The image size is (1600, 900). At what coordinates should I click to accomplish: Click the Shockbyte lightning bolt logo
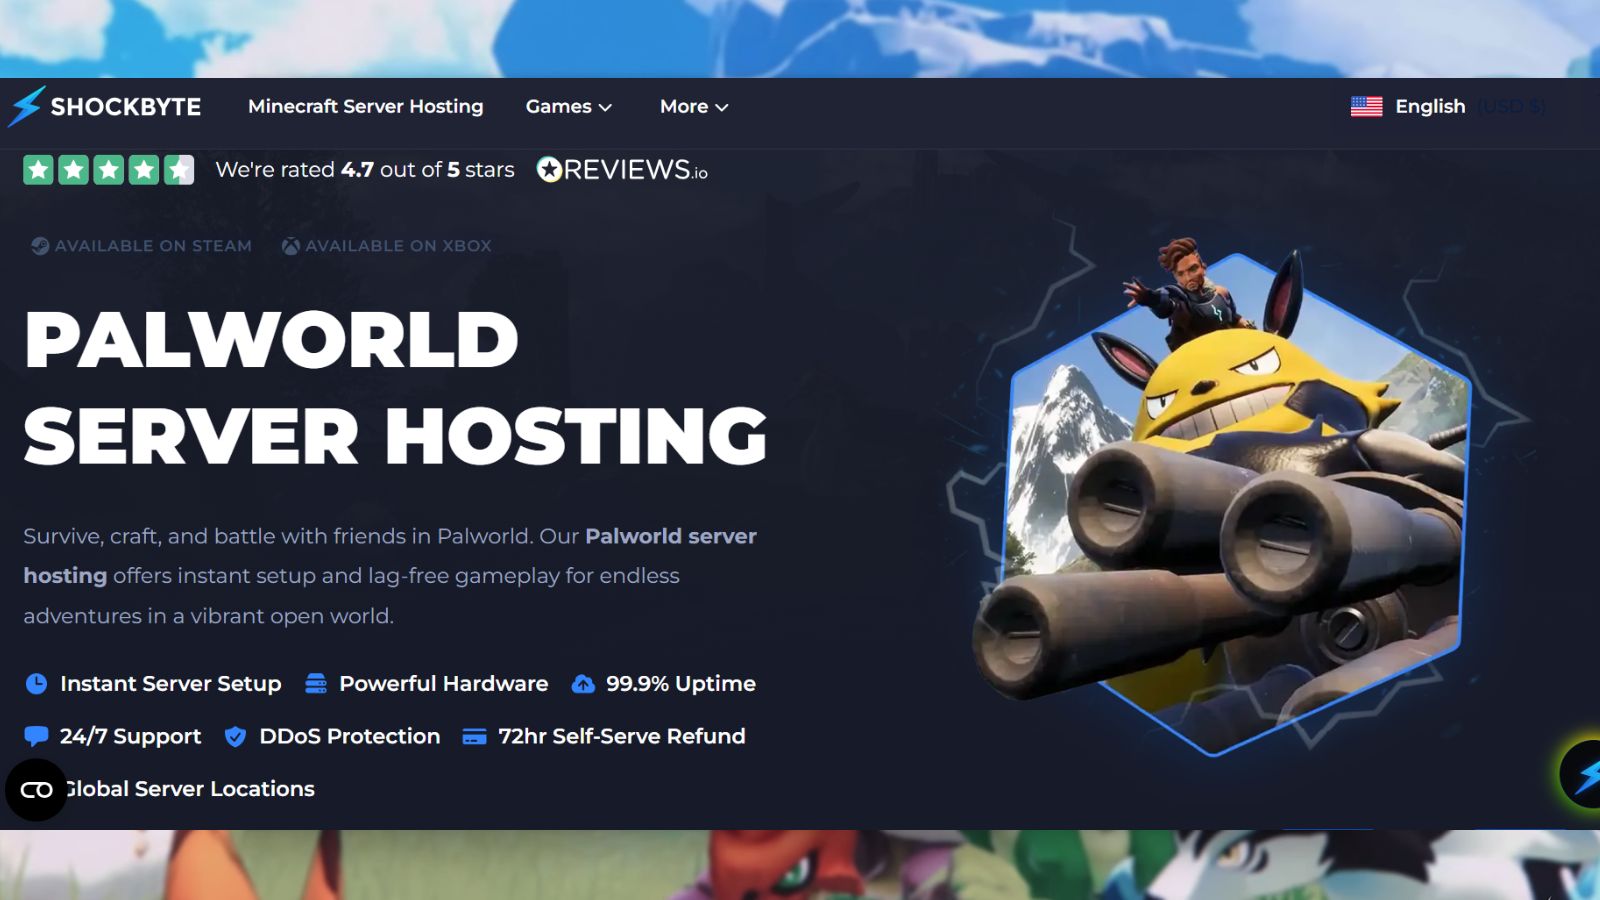pos(25,106)
